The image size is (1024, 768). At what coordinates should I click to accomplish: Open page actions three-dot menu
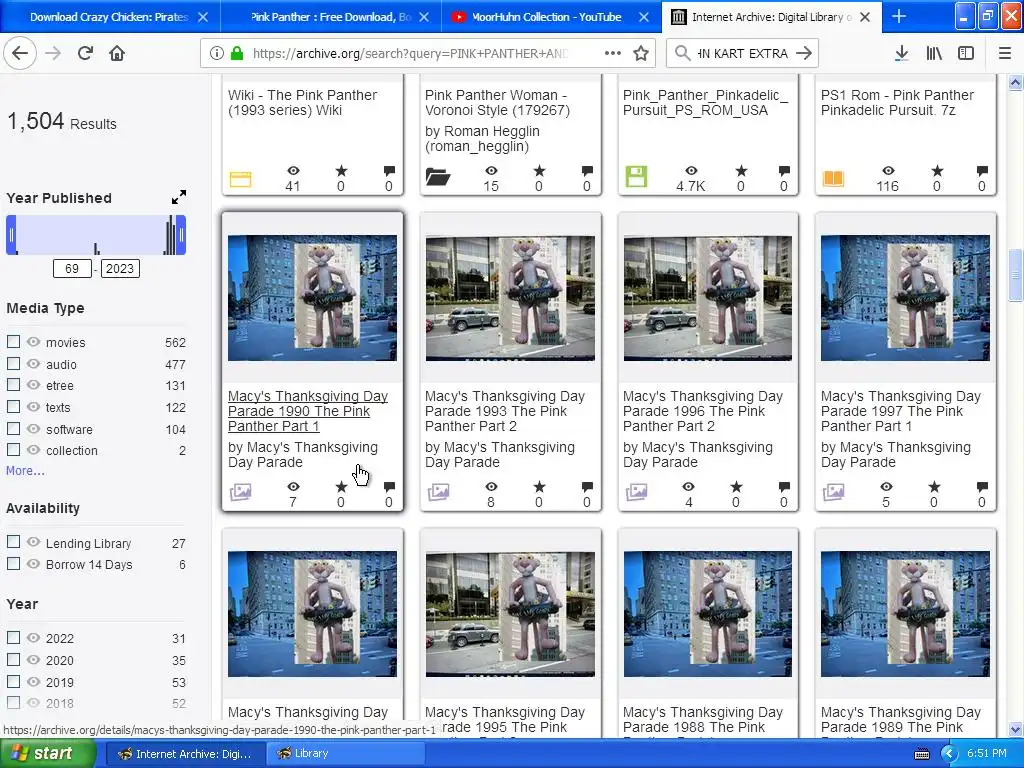pos(613,53)
